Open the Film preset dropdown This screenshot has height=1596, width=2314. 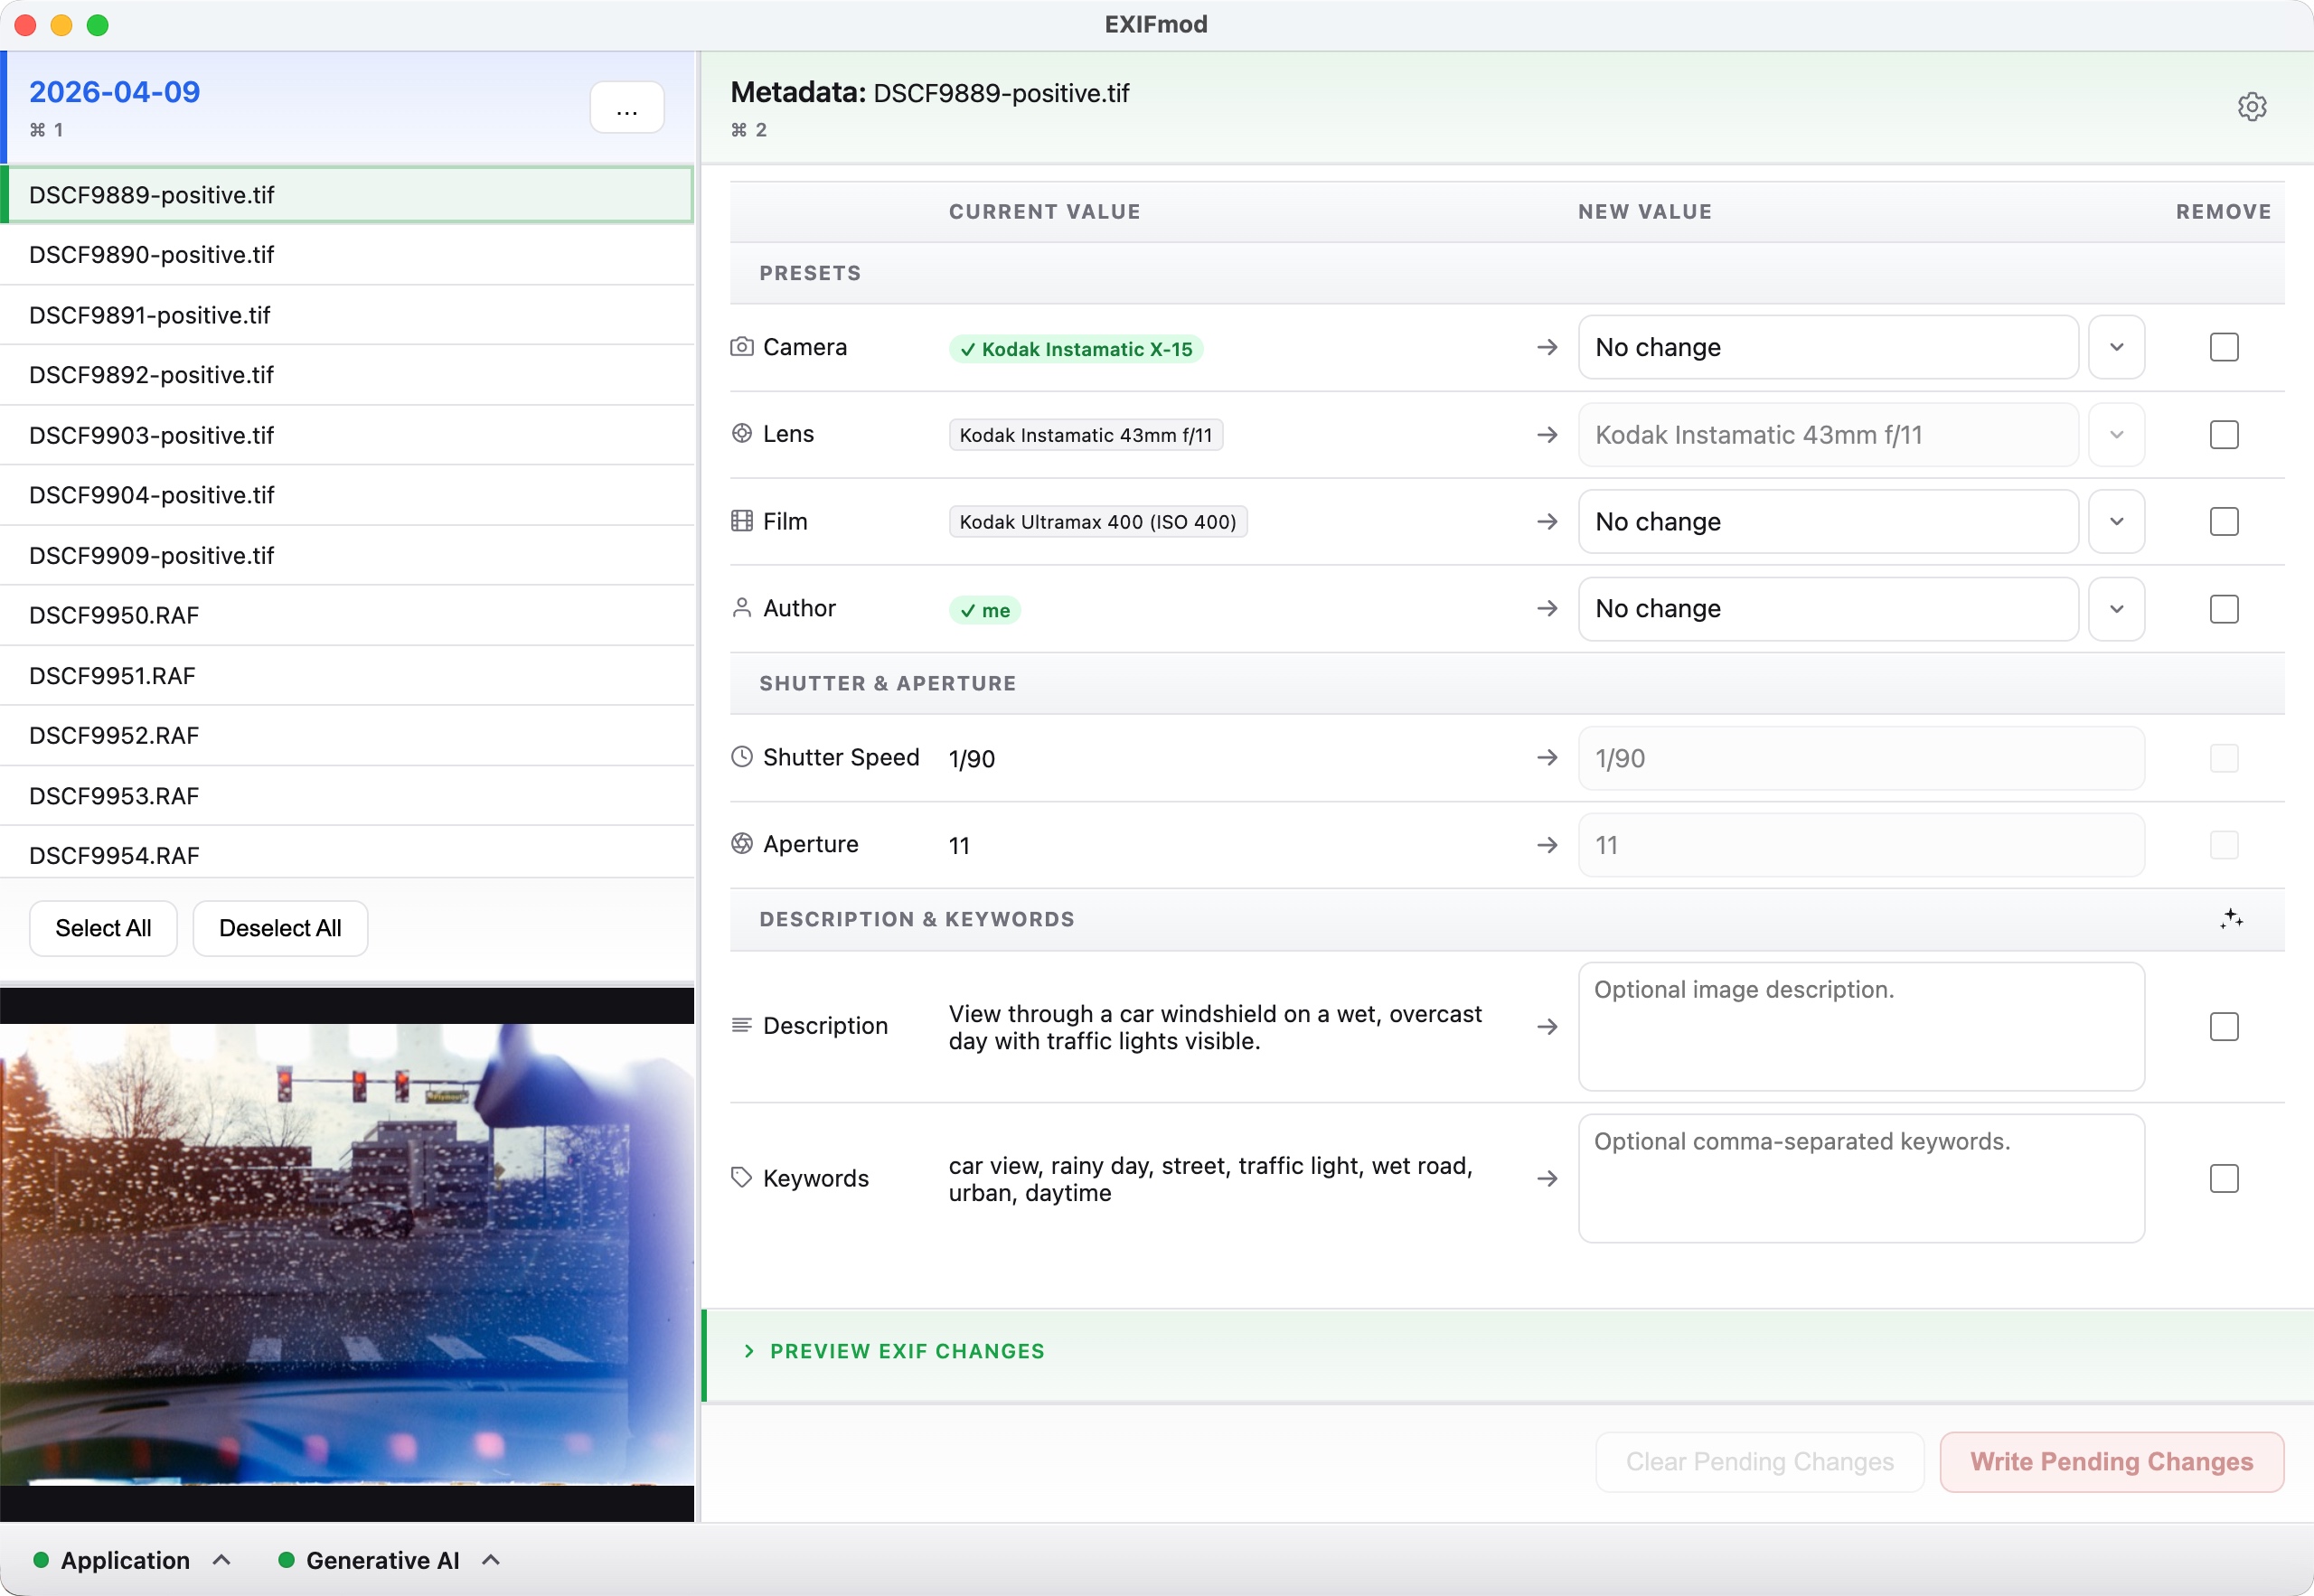[2116, 521]
